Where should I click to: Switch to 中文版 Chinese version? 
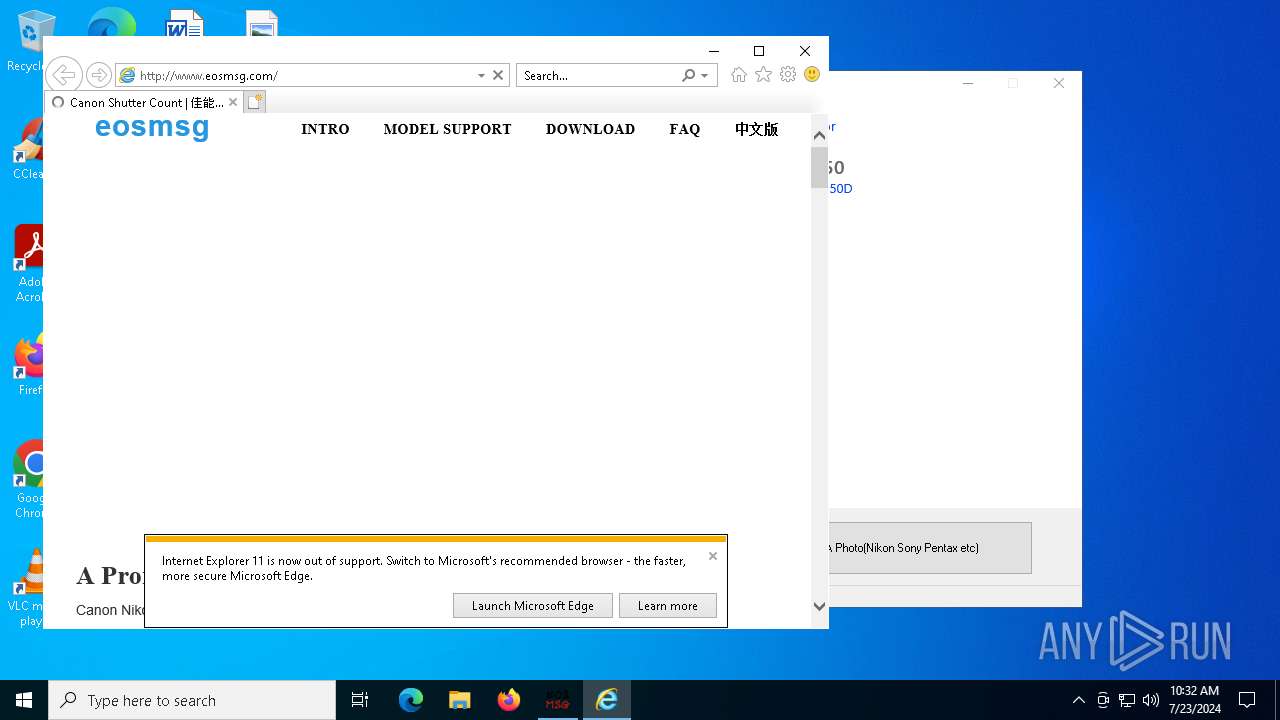[756, 129]
